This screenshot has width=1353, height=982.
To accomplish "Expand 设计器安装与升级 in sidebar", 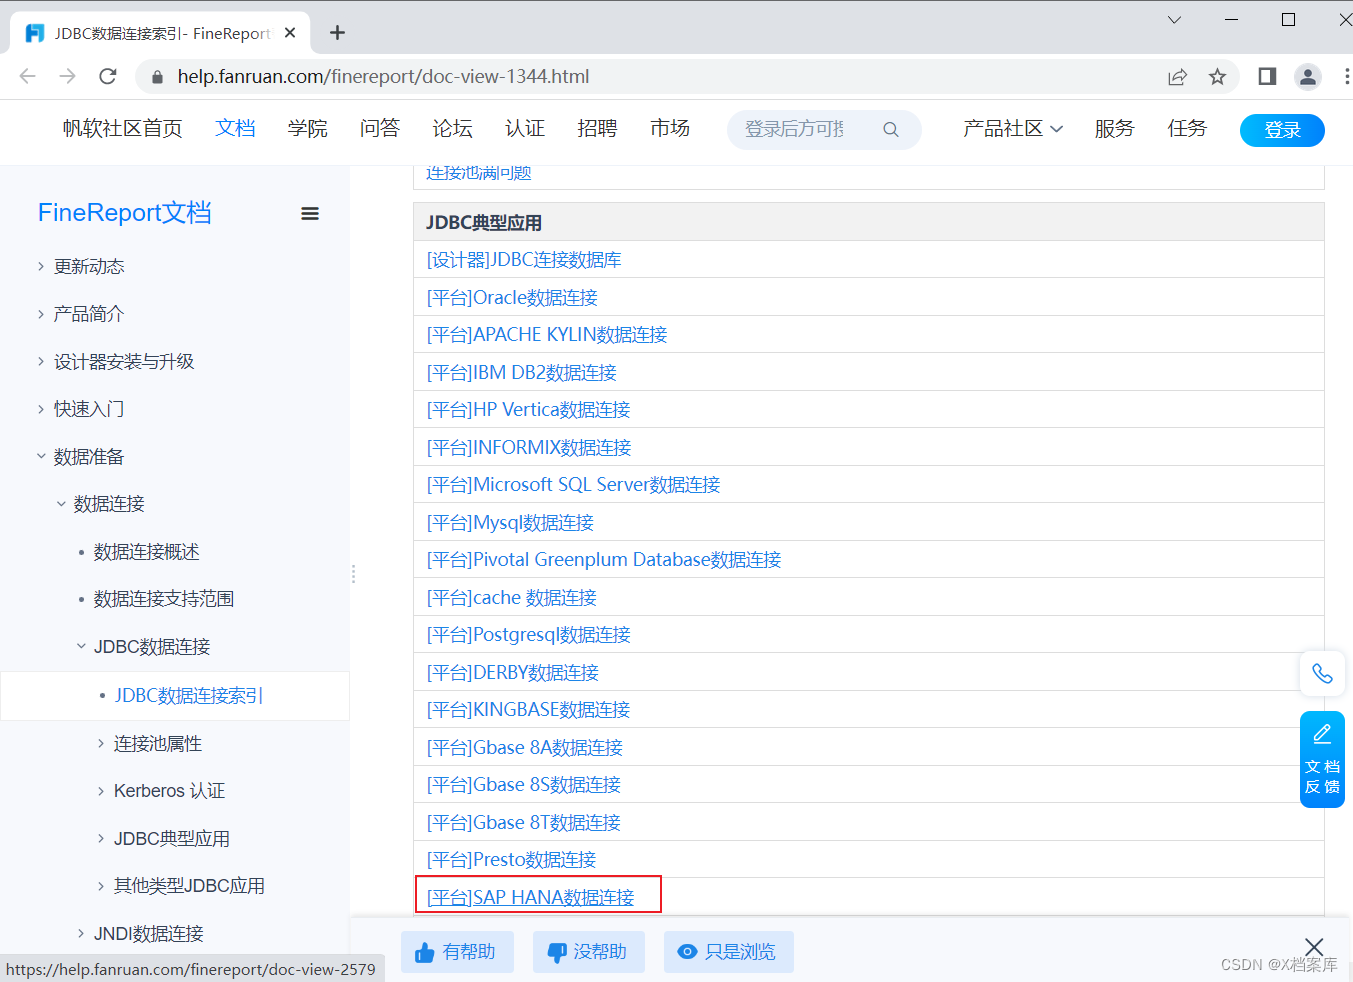I will pos(41,361).
